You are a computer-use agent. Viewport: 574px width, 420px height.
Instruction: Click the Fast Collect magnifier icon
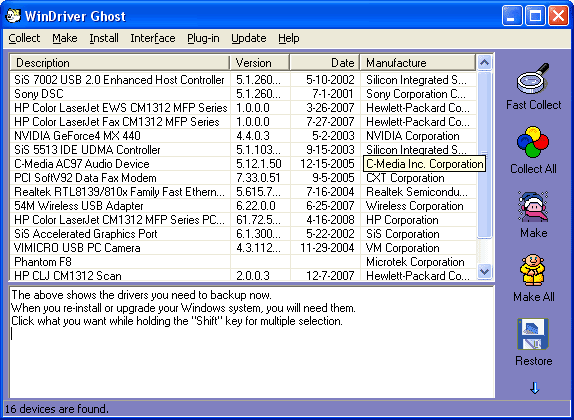coord(533,78)
